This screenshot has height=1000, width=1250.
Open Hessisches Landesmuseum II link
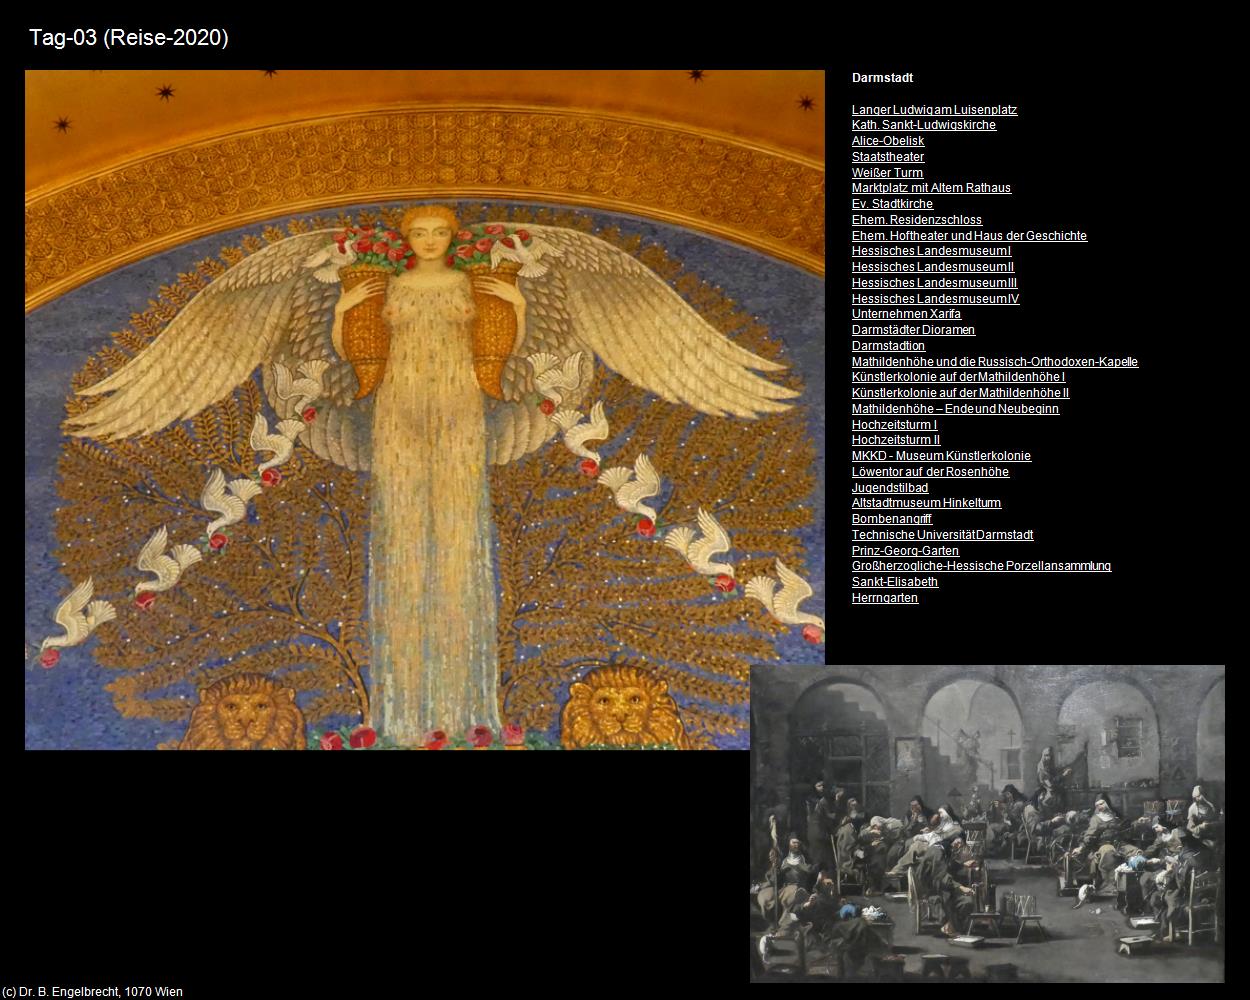pos(934,267)
